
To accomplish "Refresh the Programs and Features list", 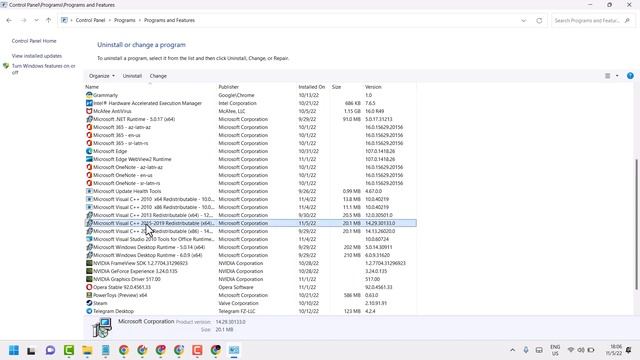I will pos(539,20).
